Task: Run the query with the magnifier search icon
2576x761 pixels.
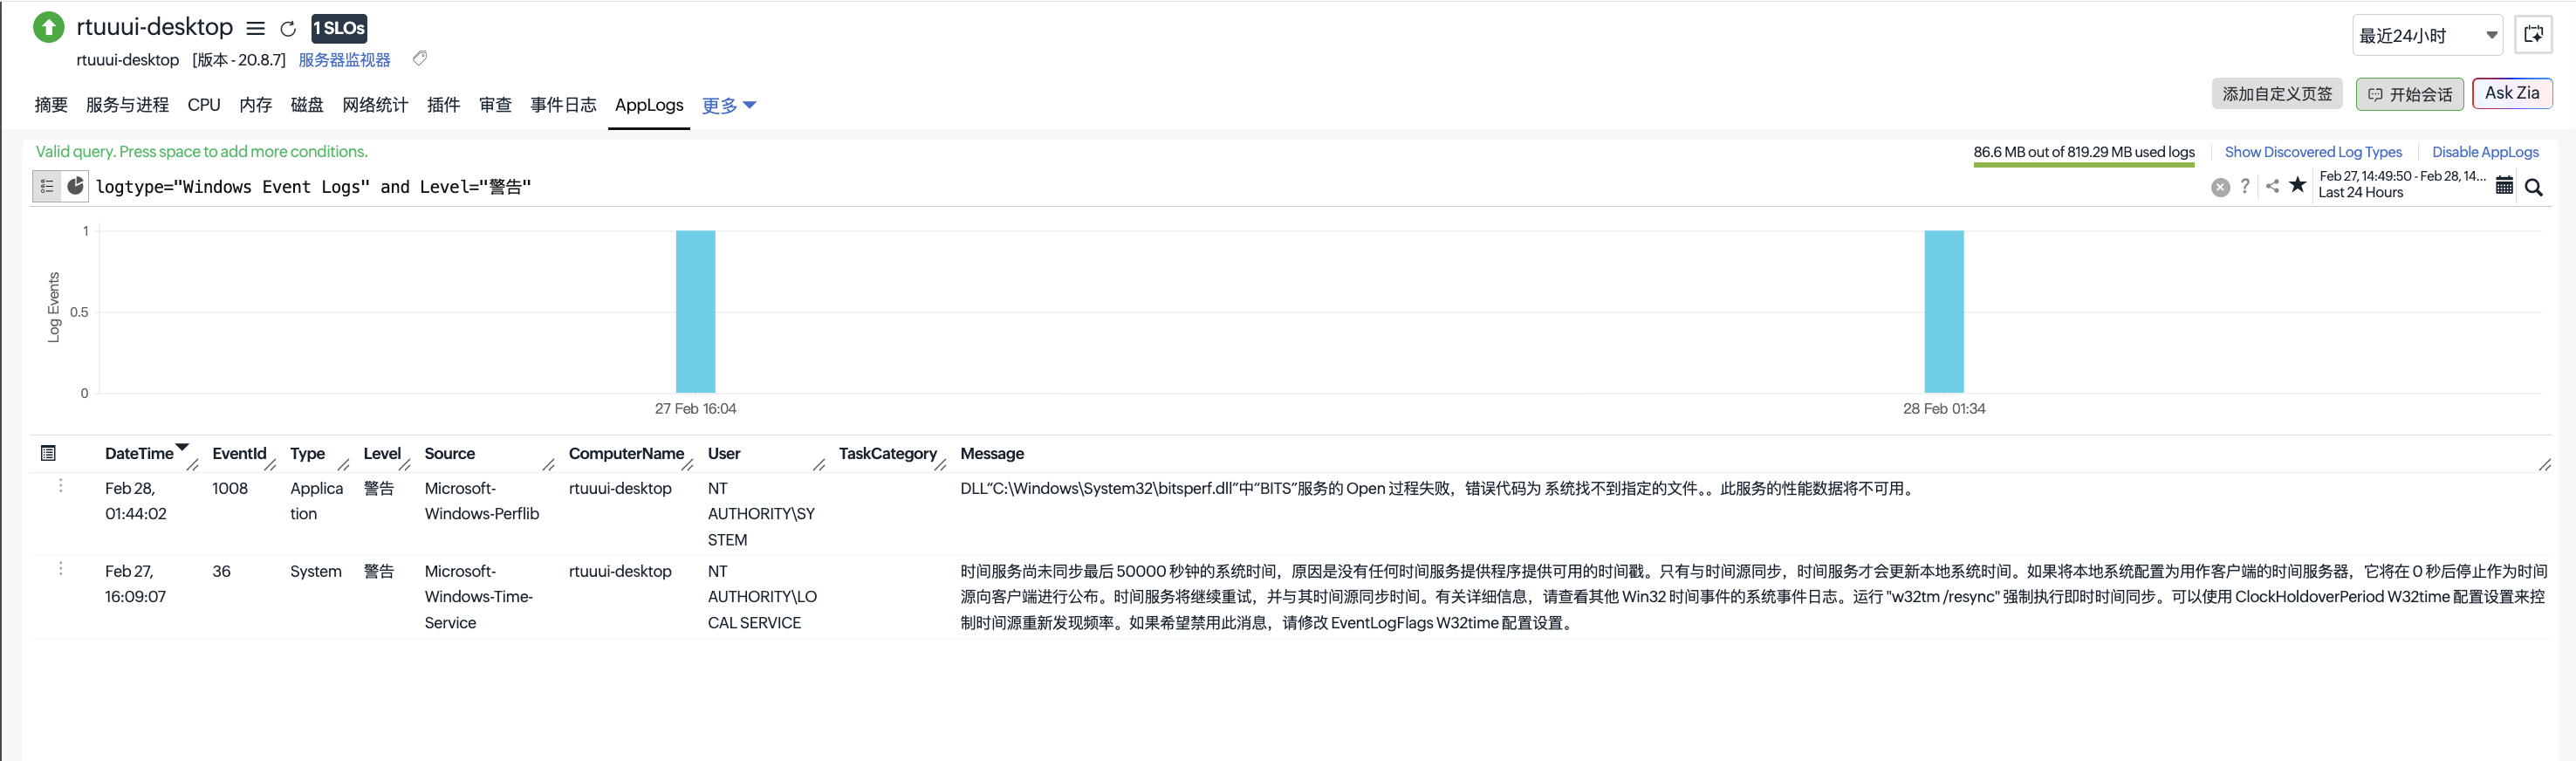Action: (2533, 187)
